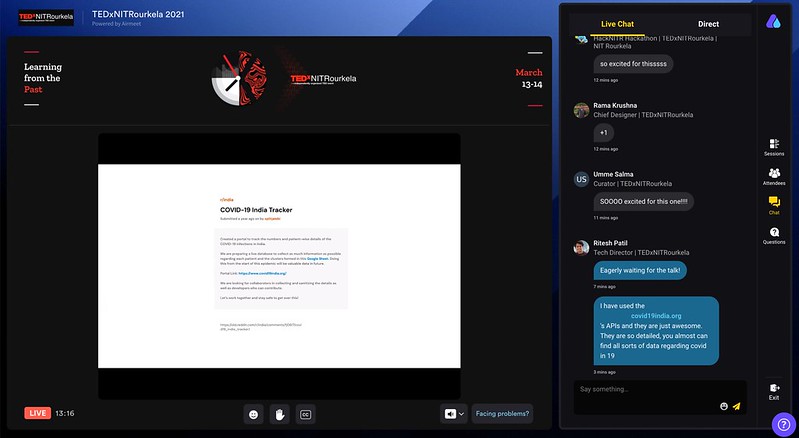Click the clock emblem logo on banner
Viewport: 799px width, 438px height.
239,78
